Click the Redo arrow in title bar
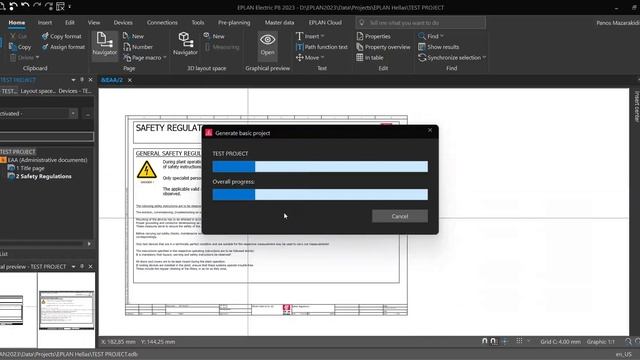This screenshot has width=640, height=360. click(37, 6)
